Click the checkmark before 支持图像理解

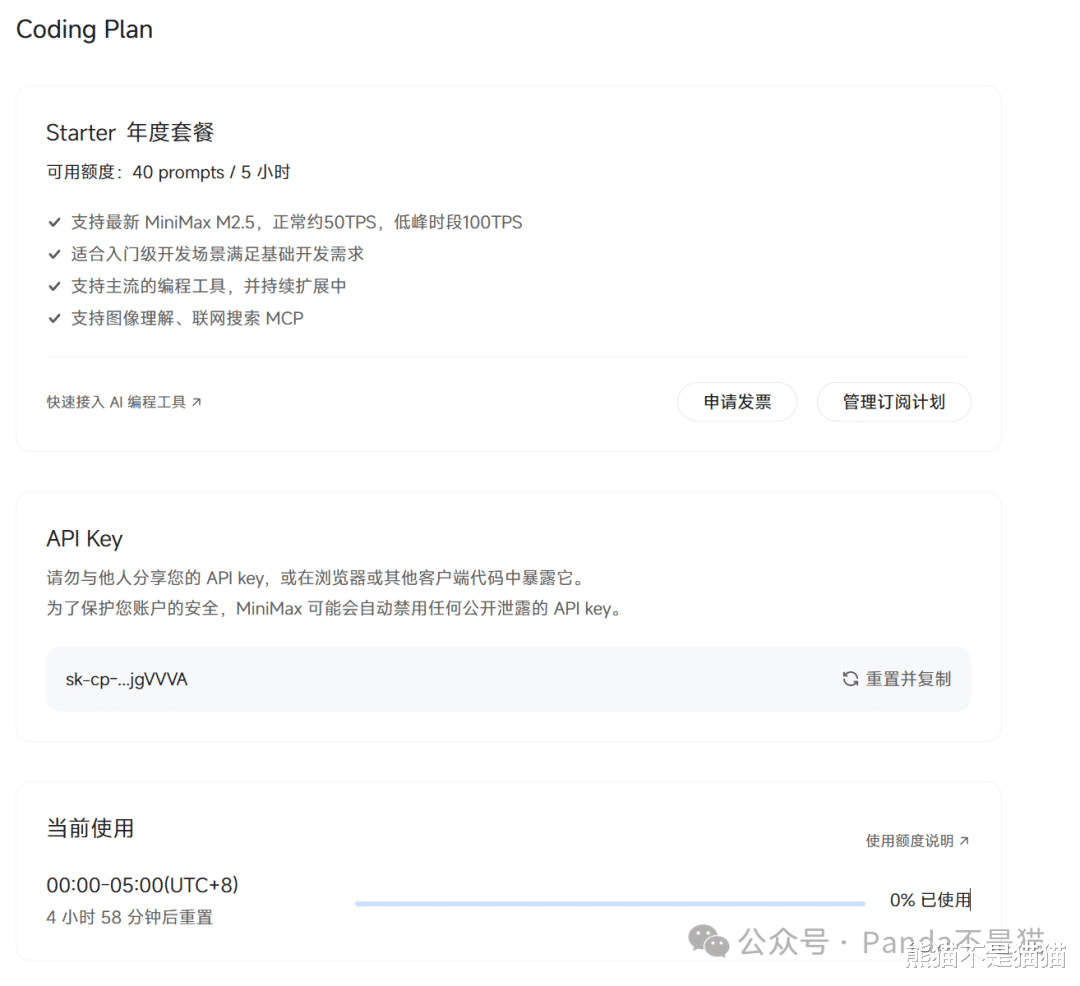coord(54,318)
